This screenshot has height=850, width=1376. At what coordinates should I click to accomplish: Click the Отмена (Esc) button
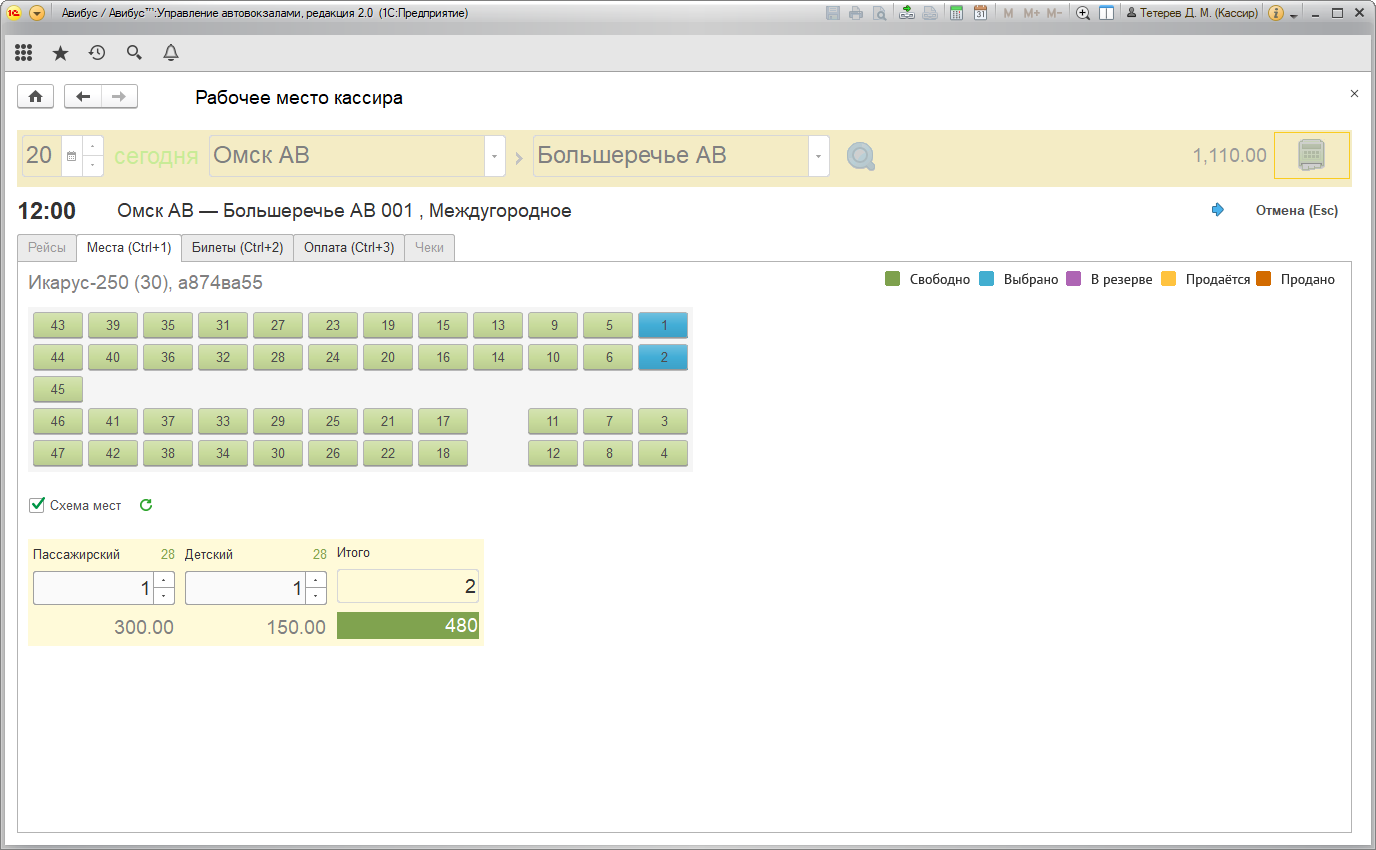1296,210
